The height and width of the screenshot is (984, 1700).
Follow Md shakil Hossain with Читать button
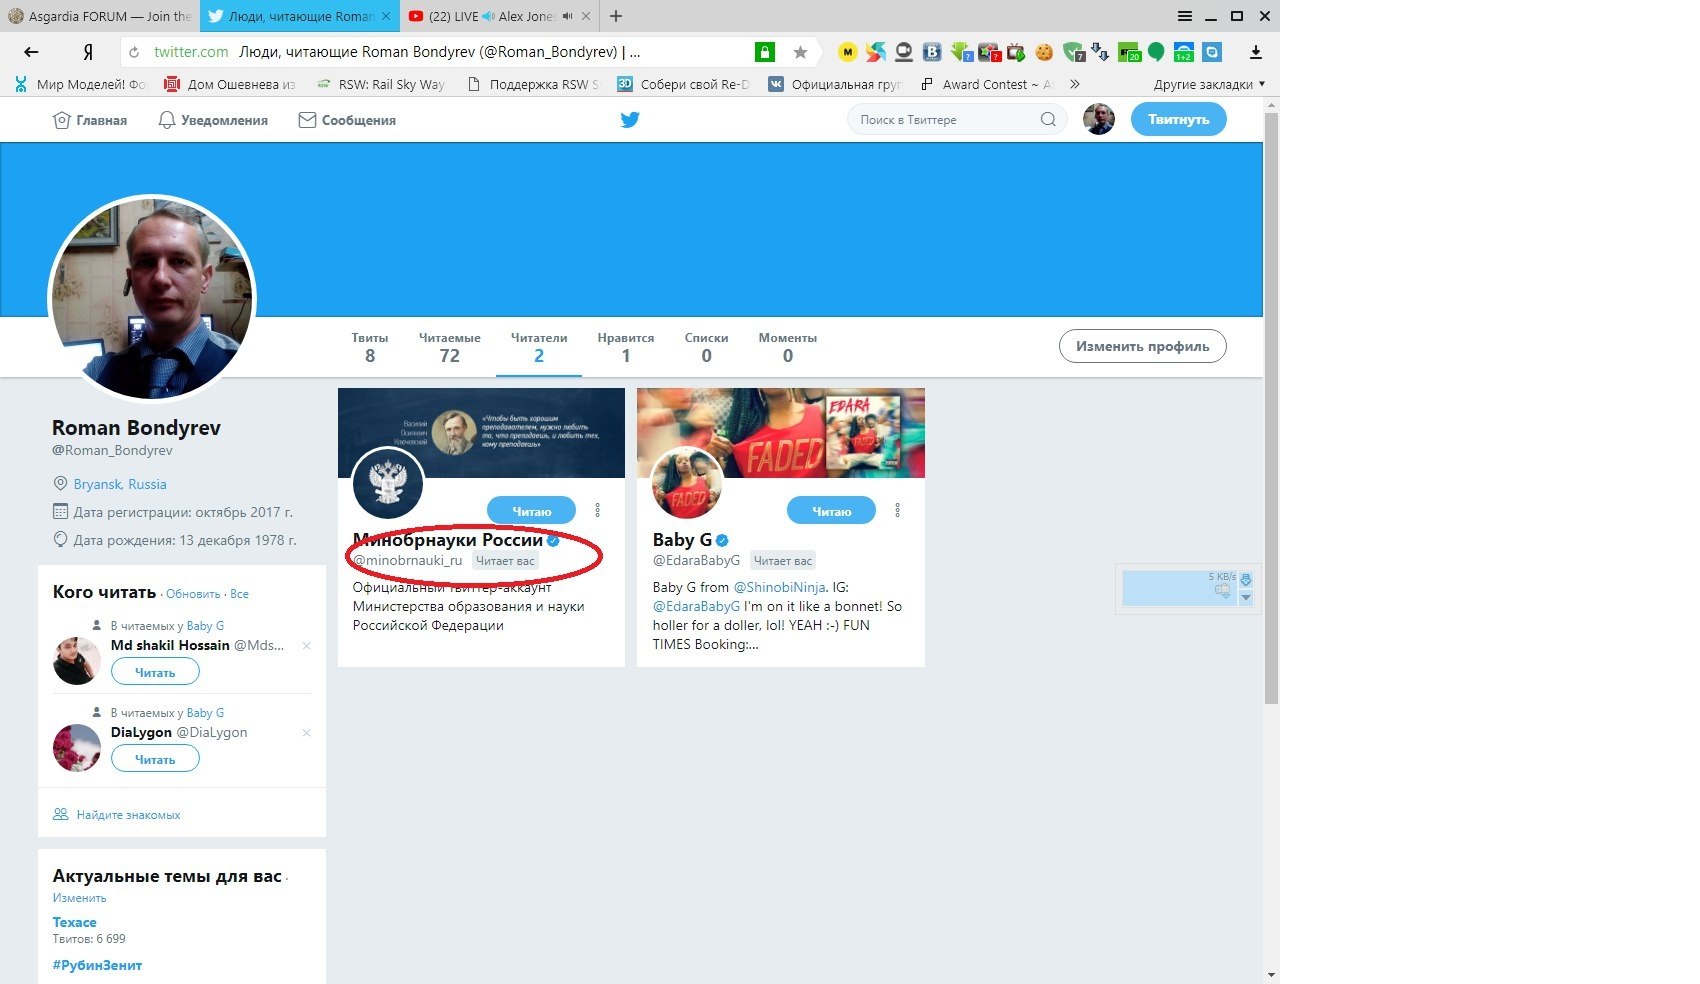pyautogui.click(x=155, y=672)
